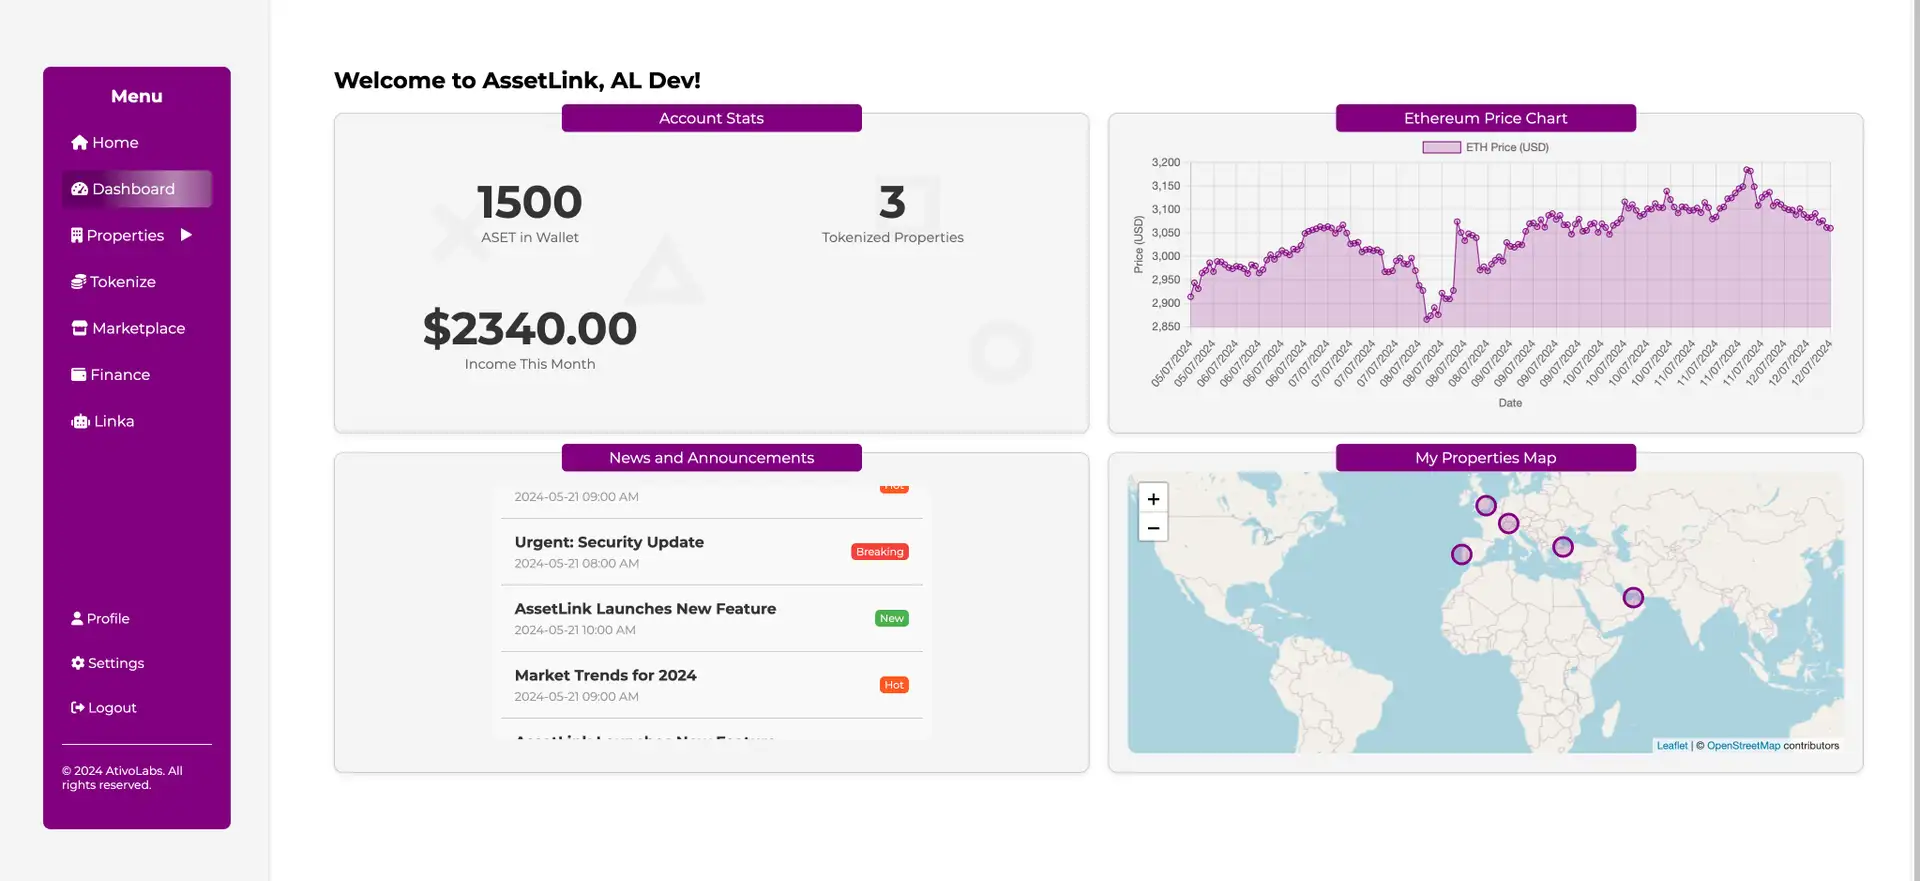Click the Marketplace store icon
1920x881 pixels.
click(x=79, y=328)
